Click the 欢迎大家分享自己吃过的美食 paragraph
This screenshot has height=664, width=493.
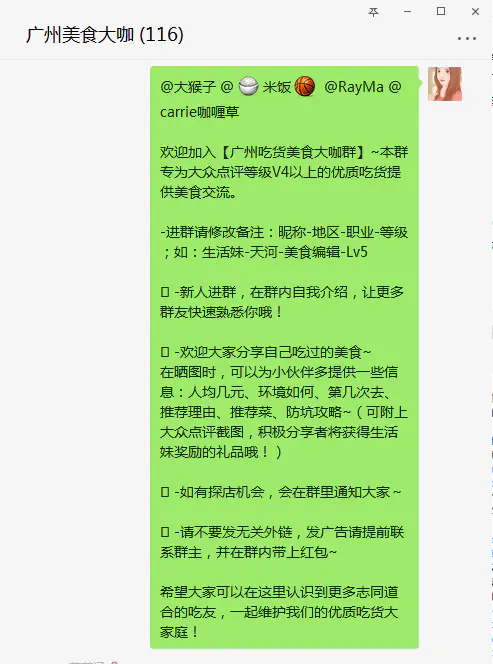click(283, 402)
